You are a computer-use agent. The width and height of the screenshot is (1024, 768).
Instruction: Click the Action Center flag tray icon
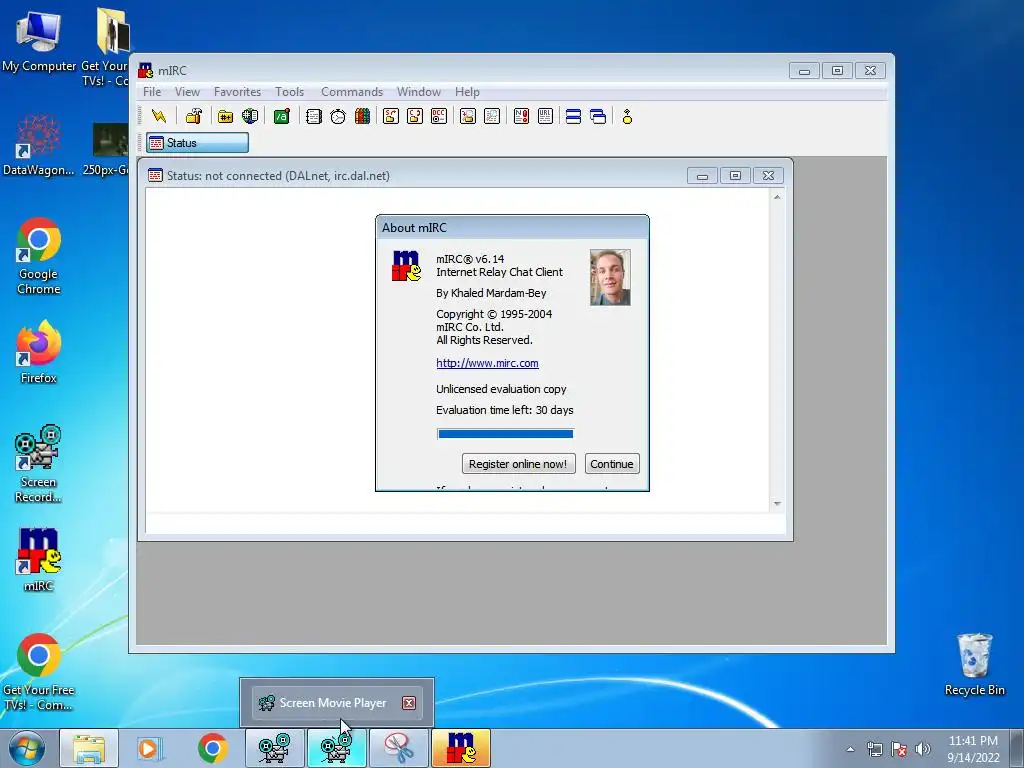pos(899,749)
